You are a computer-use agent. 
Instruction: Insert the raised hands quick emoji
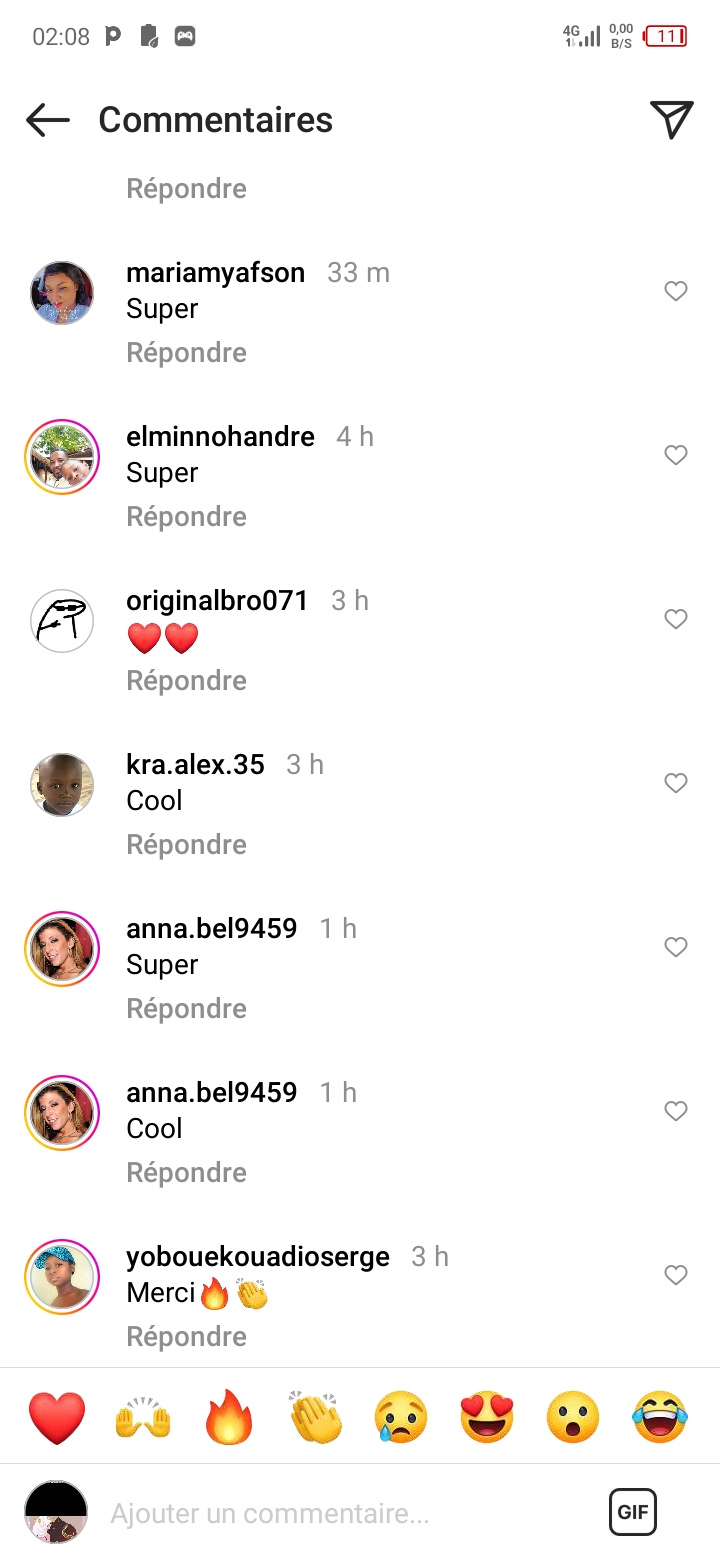[143, 1417]
